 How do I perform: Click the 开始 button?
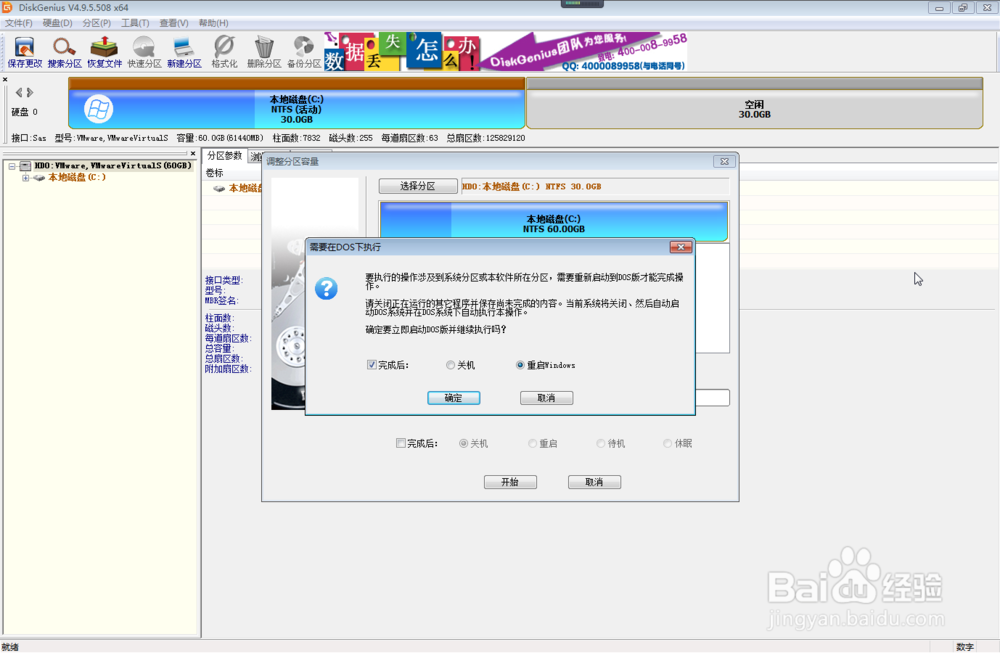(x=510, y=482)
